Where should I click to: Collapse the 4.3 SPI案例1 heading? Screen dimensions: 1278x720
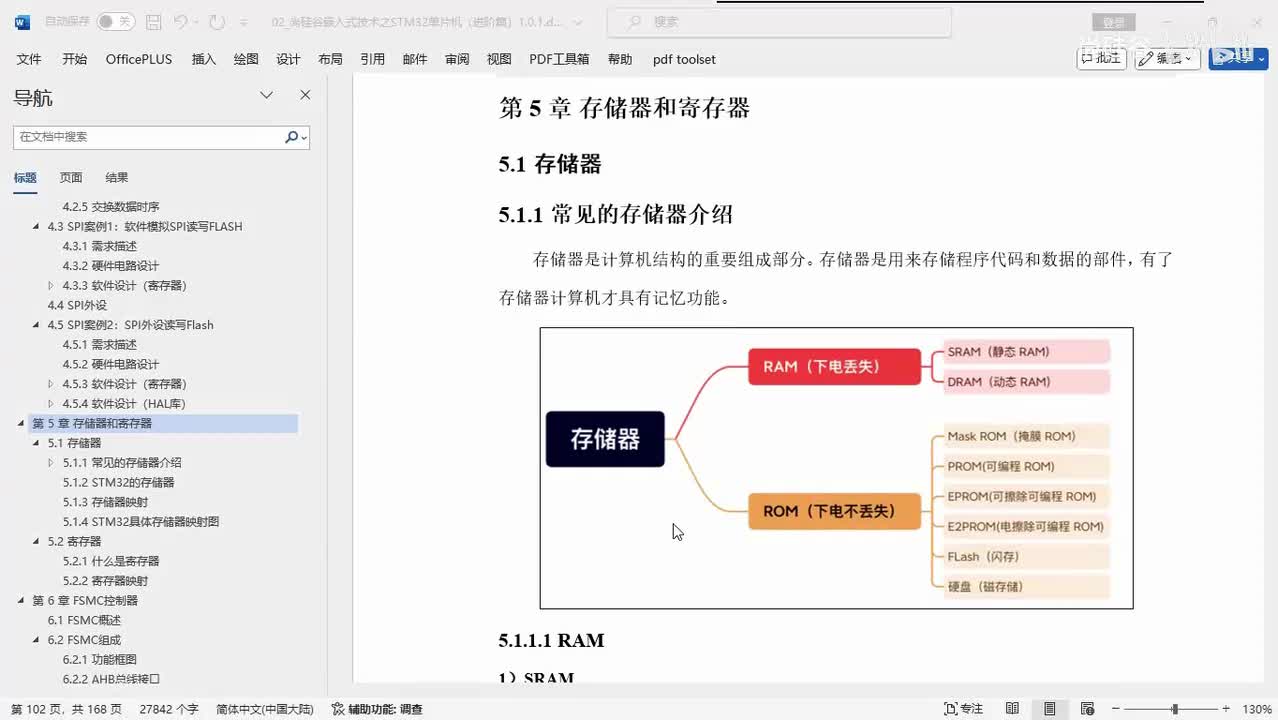tap(37, 227)
